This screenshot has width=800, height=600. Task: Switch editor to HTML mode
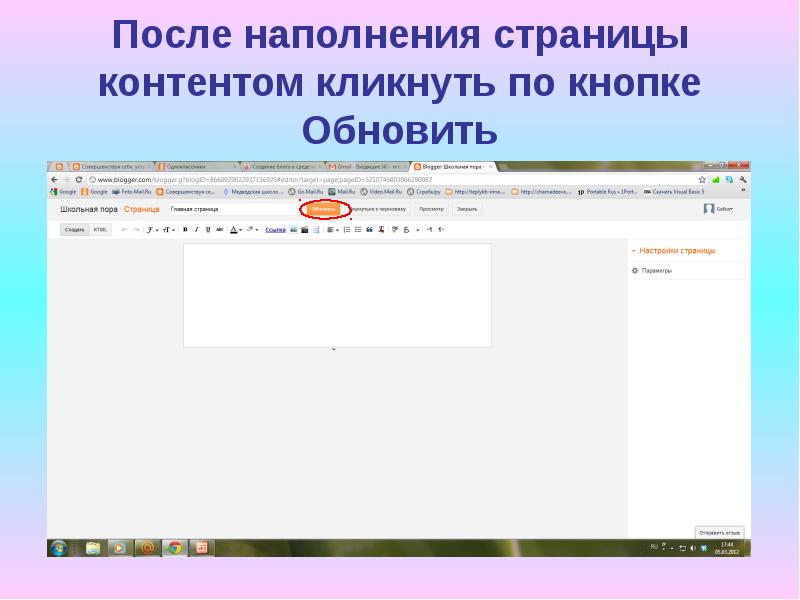(x=100, y=230)
